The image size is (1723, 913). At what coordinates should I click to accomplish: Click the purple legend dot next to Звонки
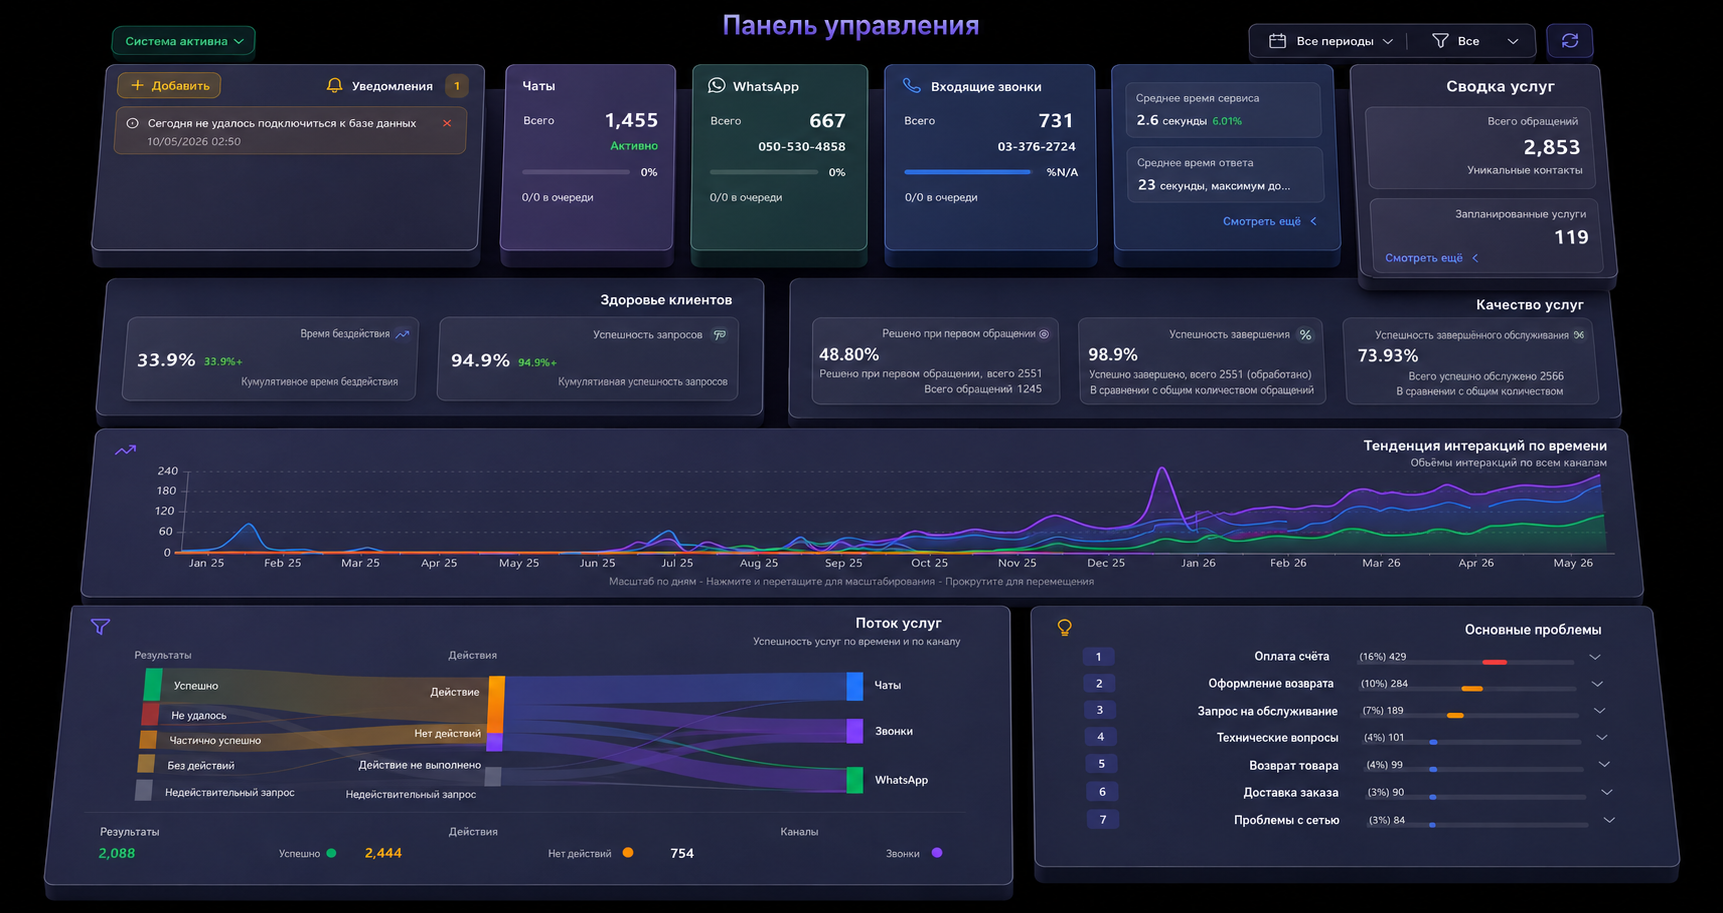coord(937,853)
